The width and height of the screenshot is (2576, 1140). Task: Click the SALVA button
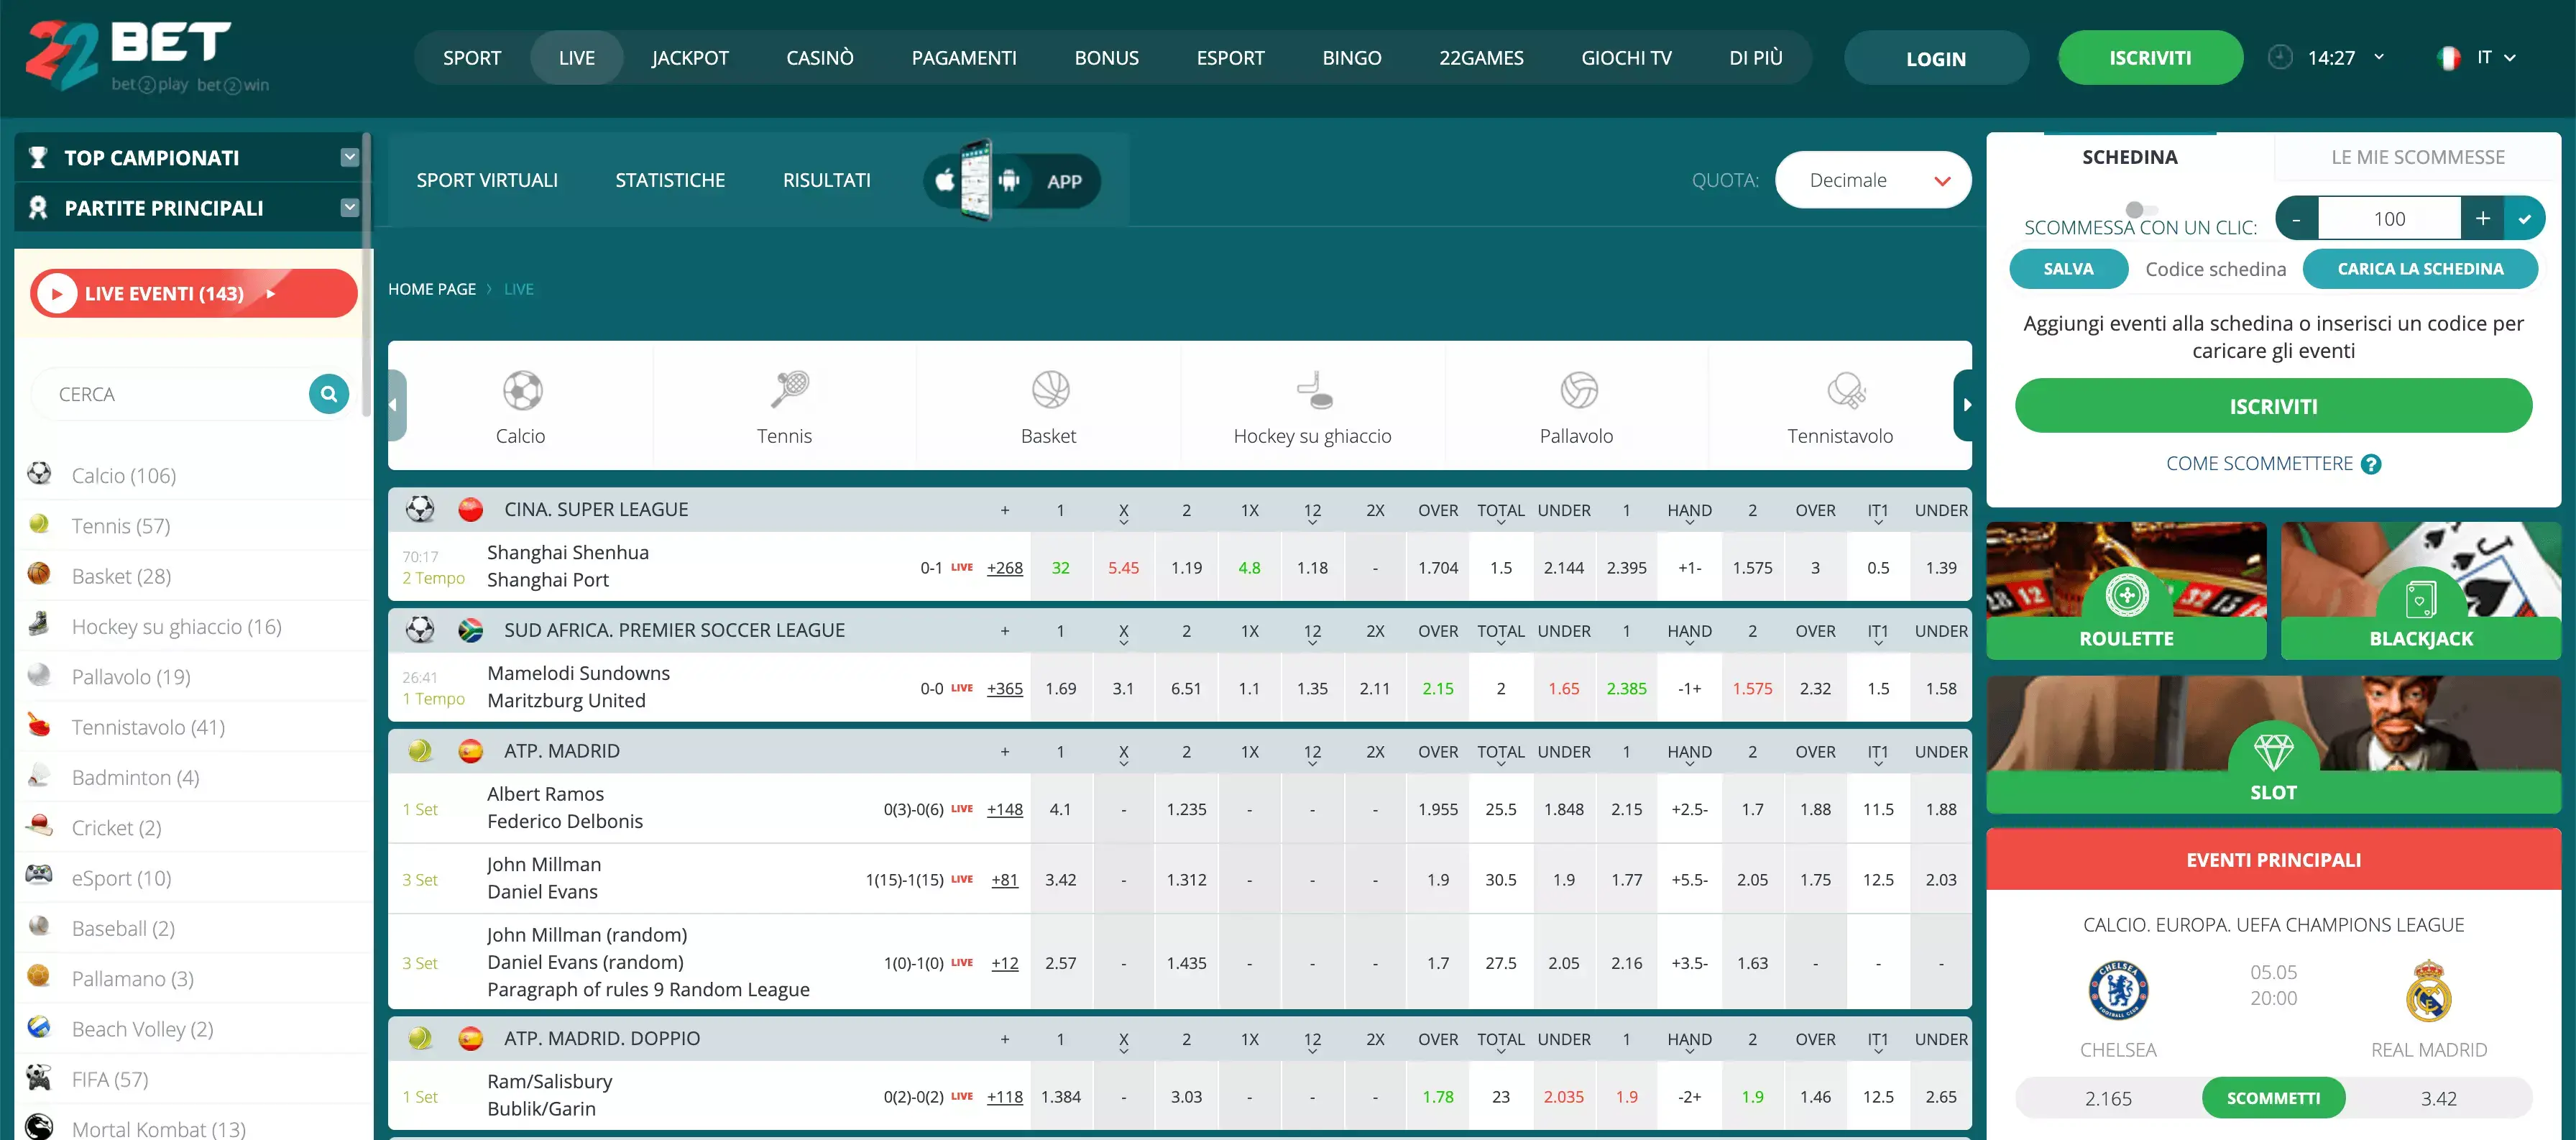coord(2068,268)
